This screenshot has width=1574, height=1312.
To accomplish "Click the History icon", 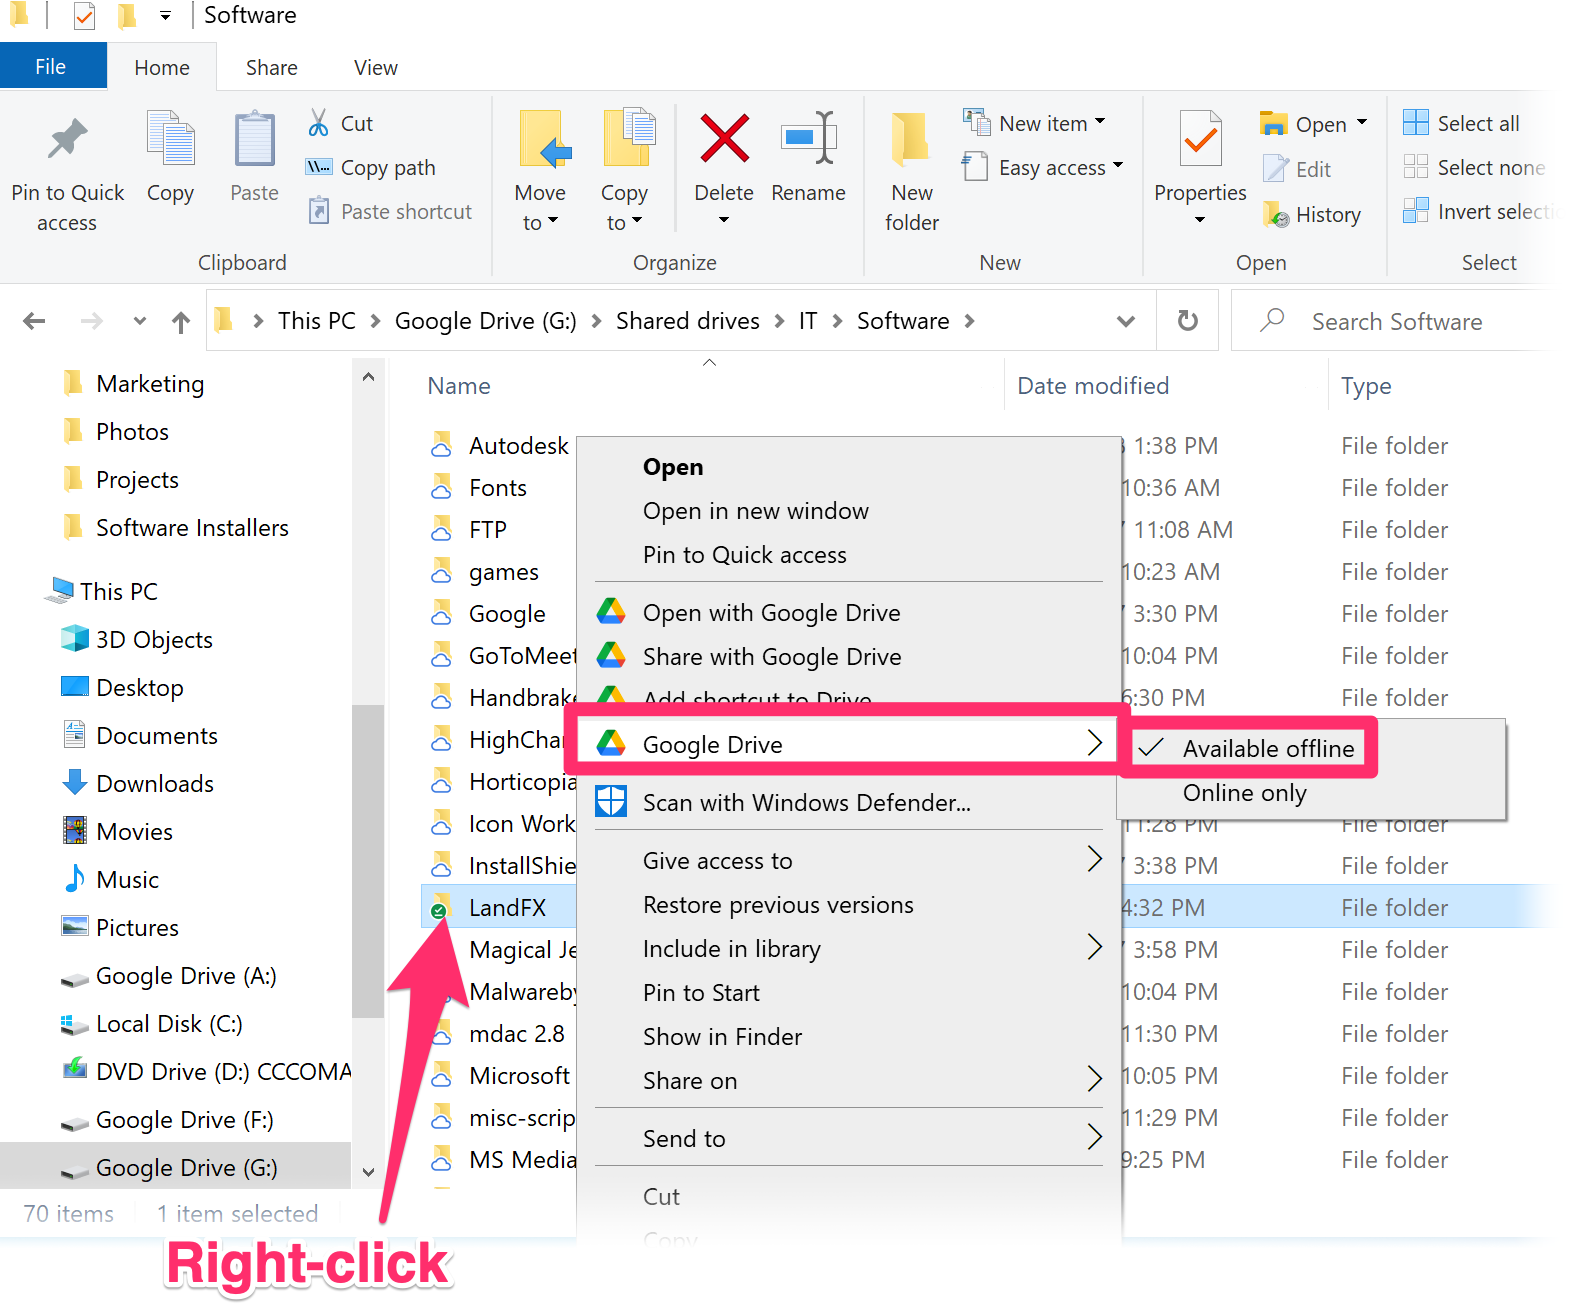I will click(1276, 214).
